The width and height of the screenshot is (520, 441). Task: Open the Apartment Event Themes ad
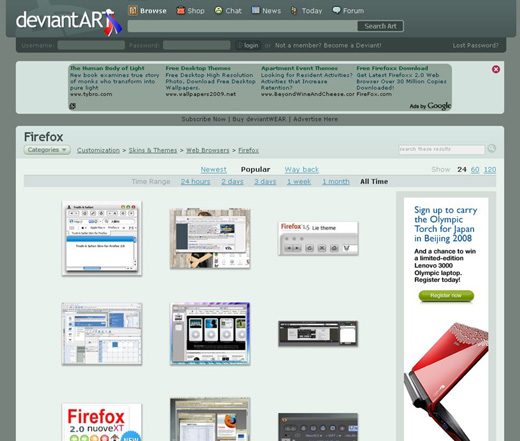pyautogui.click(x=299, y=68)
